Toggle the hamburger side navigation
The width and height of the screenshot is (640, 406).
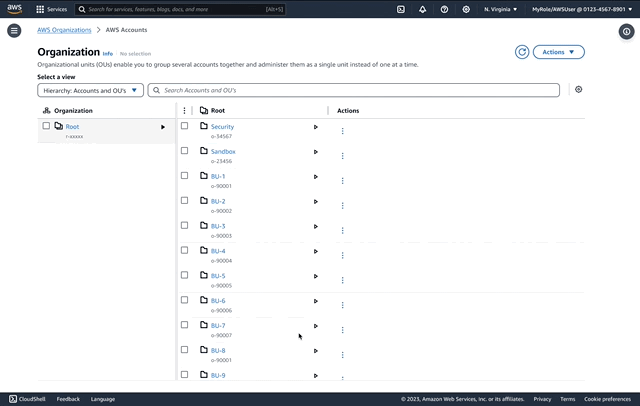14,31
